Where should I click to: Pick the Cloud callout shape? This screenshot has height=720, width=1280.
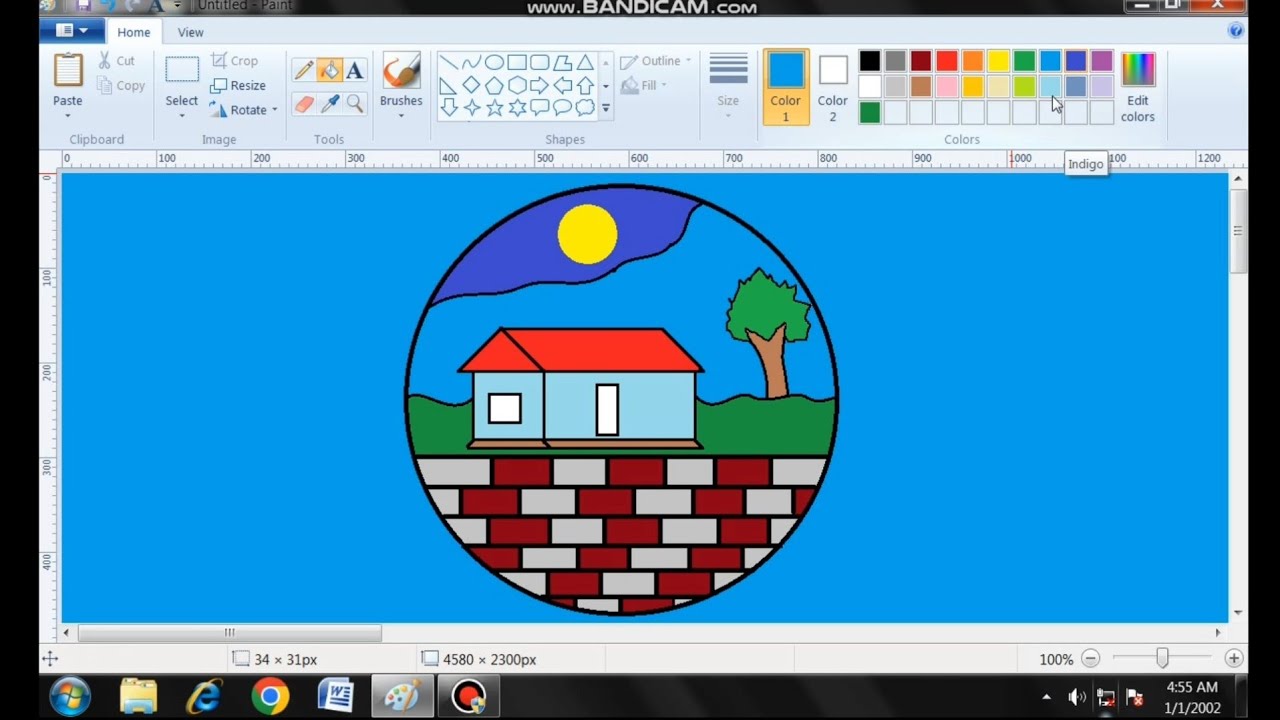(x=585, y=107)
